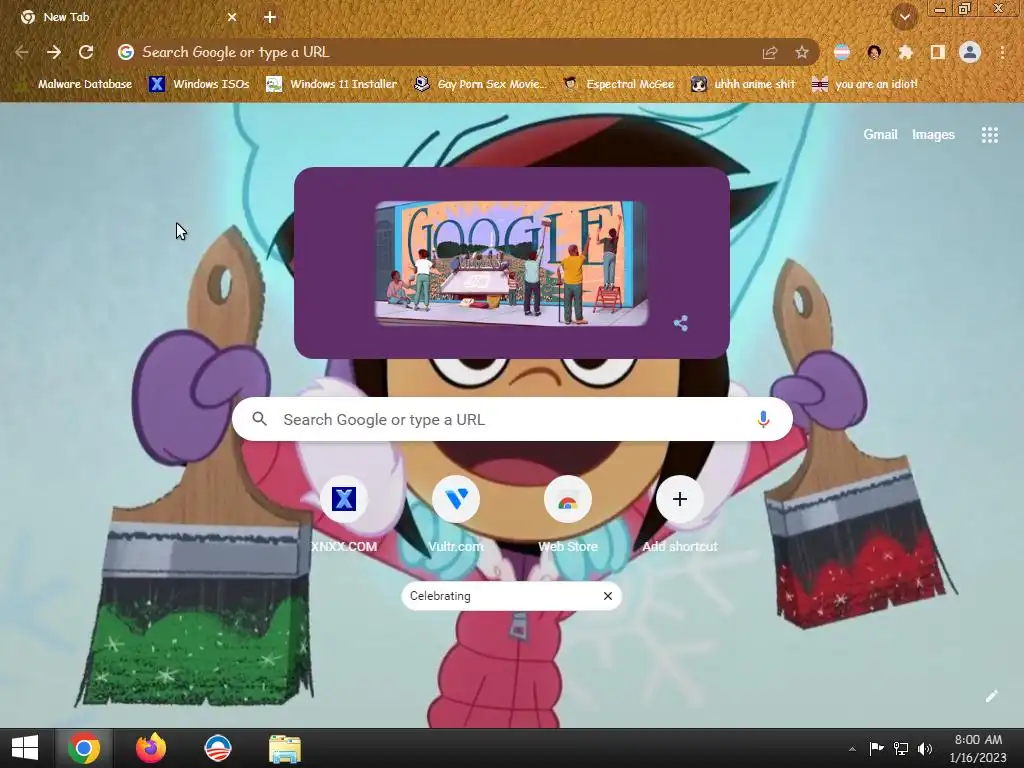Expand the tab search chevron
Image resolution: width=1024 pixels, height=768 pixels.
tap(905, 17)
